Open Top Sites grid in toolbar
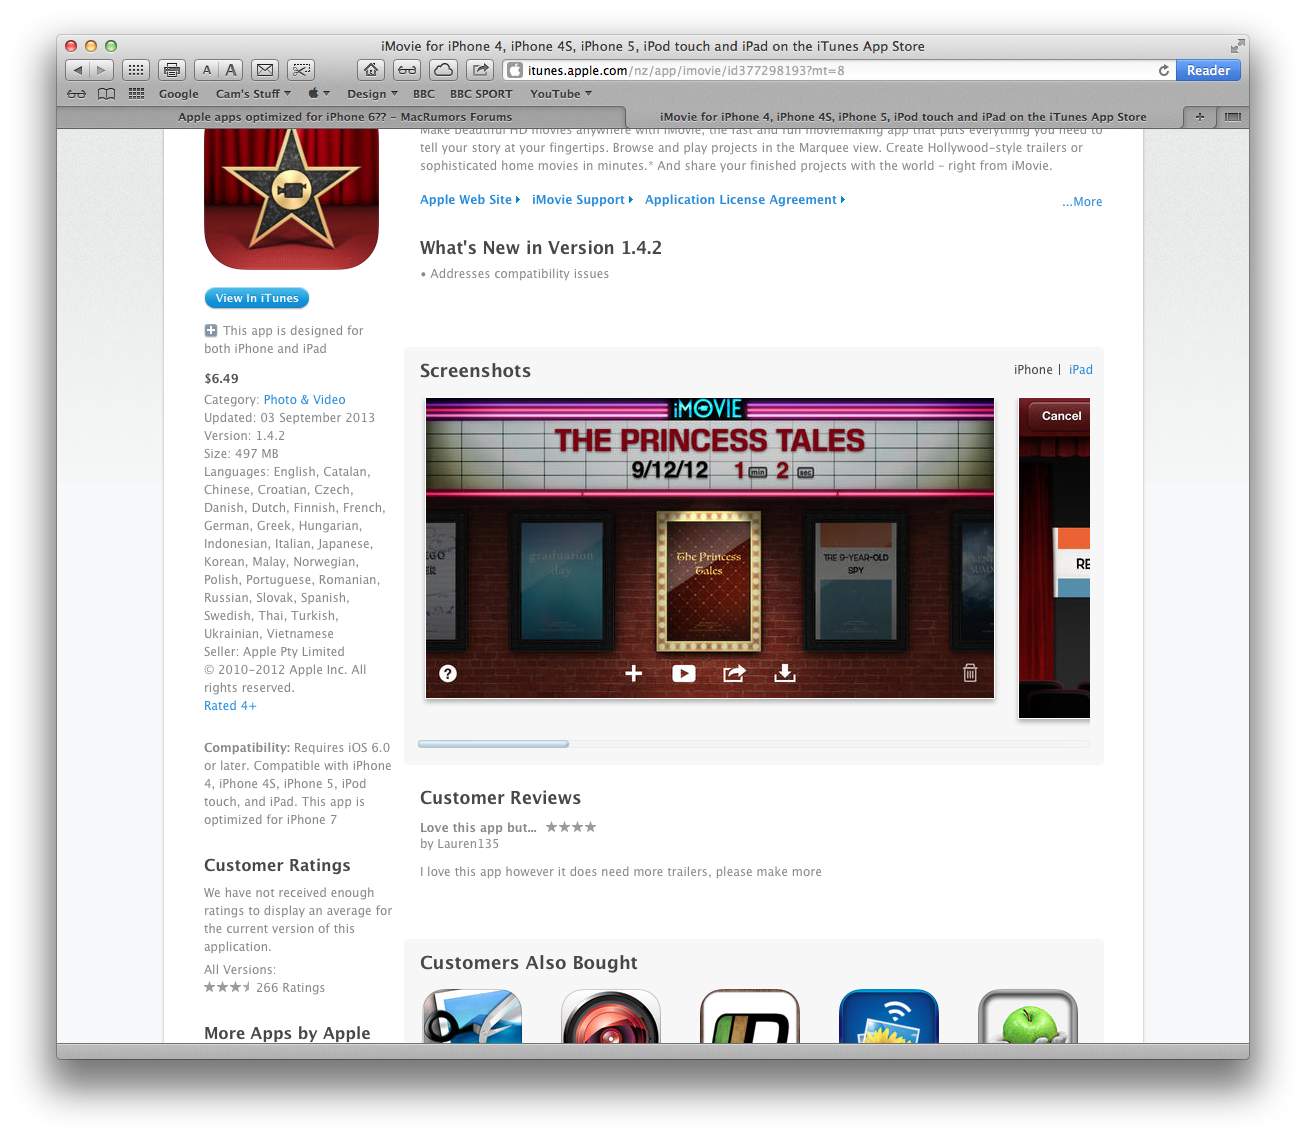The height and width of the screenshot is (1138, 1306). pyautogui.click(x=136, y=70)
